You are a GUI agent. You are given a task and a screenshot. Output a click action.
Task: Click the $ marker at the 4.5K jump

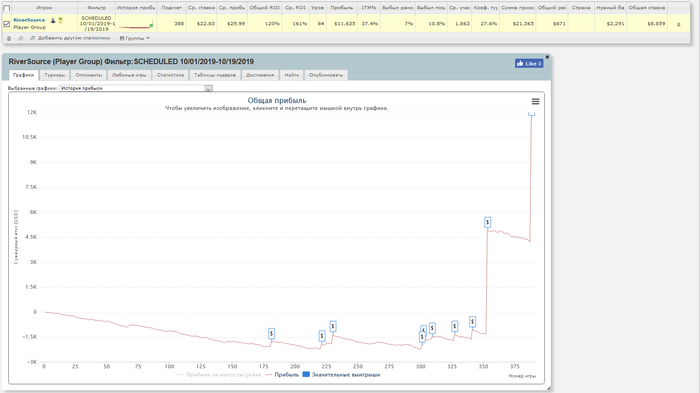pos(488,222)
